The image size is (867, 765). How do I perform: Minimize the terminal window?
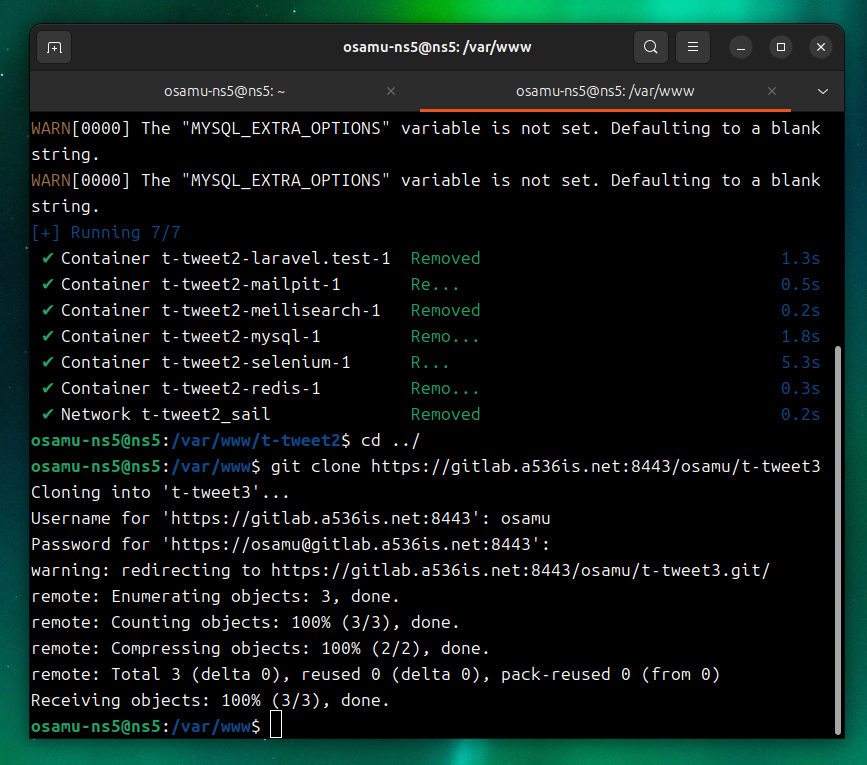(x=740, y=47)
